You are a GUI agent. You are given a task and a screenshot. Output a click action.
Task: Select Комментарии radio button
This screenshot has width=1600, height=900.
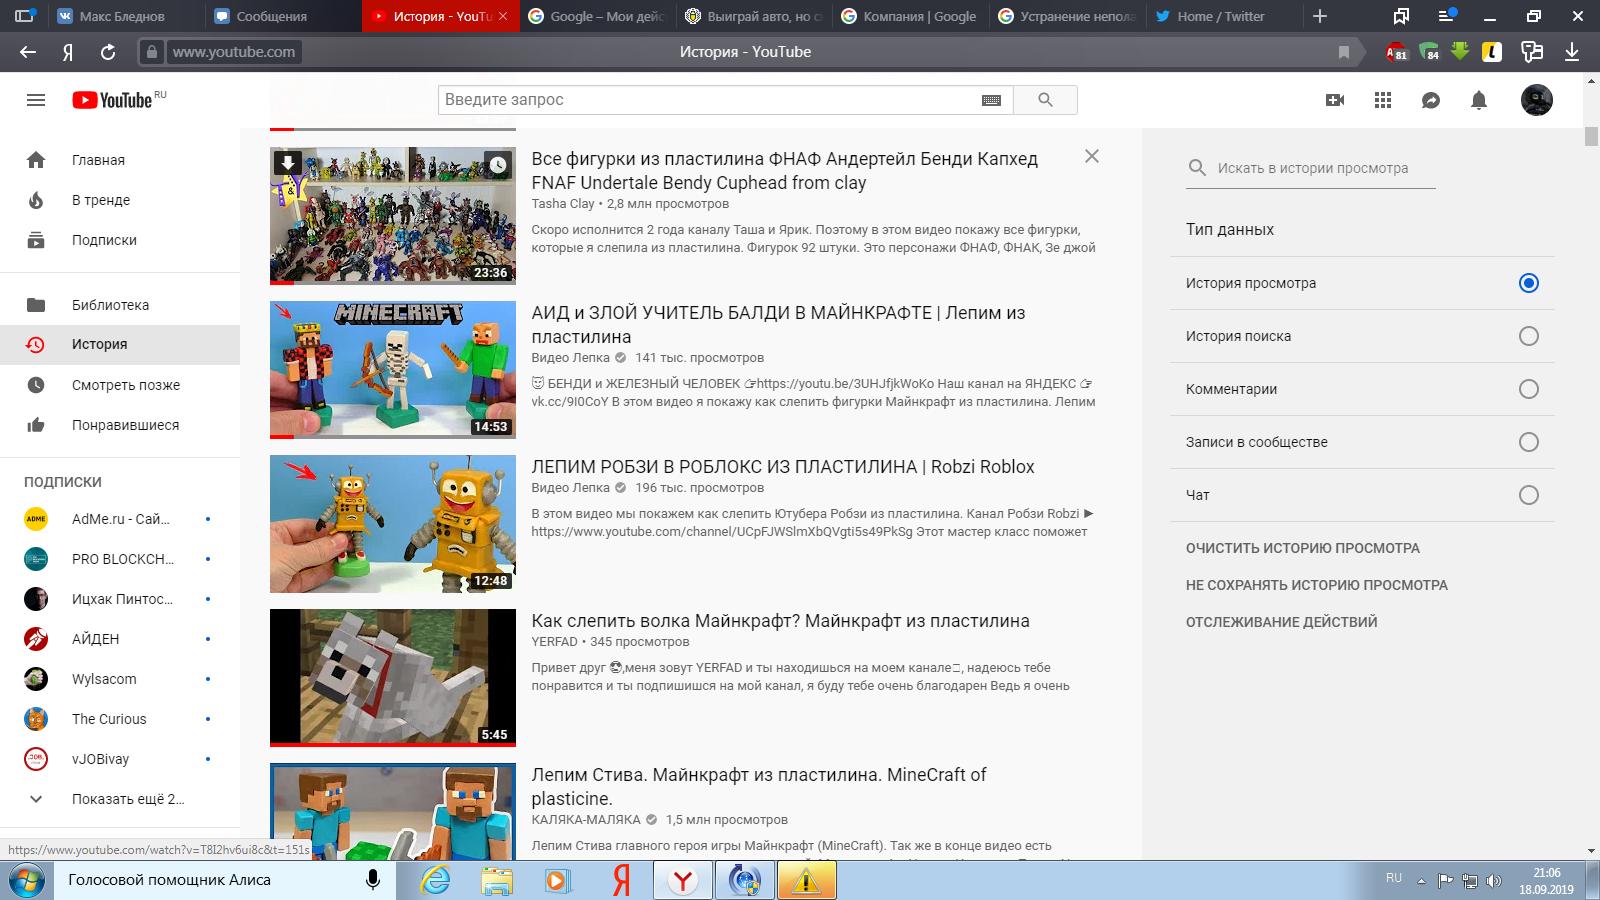1528,389
